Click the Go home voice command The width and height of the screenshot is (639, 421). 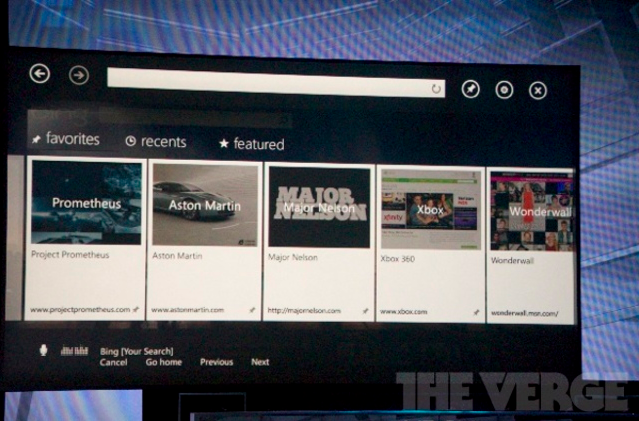coord(164,362)
